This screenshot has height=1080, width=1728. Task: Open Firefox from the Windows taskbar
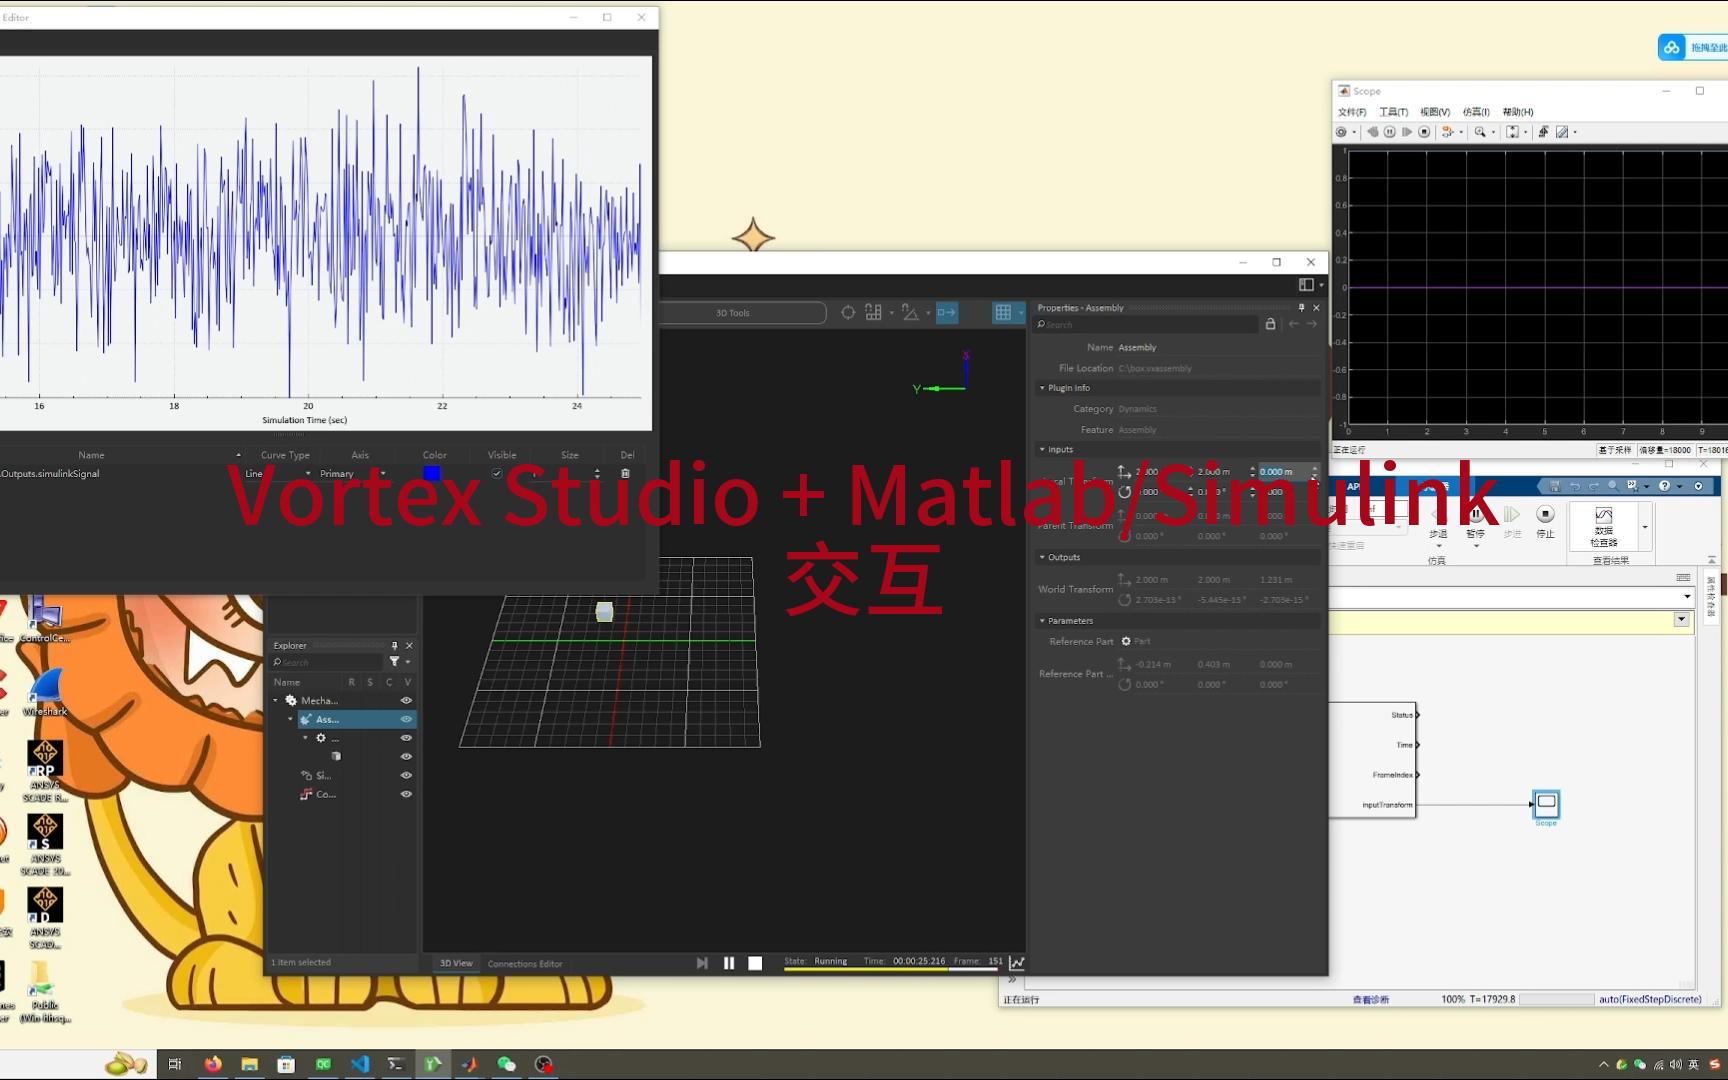pos(213,1064)
